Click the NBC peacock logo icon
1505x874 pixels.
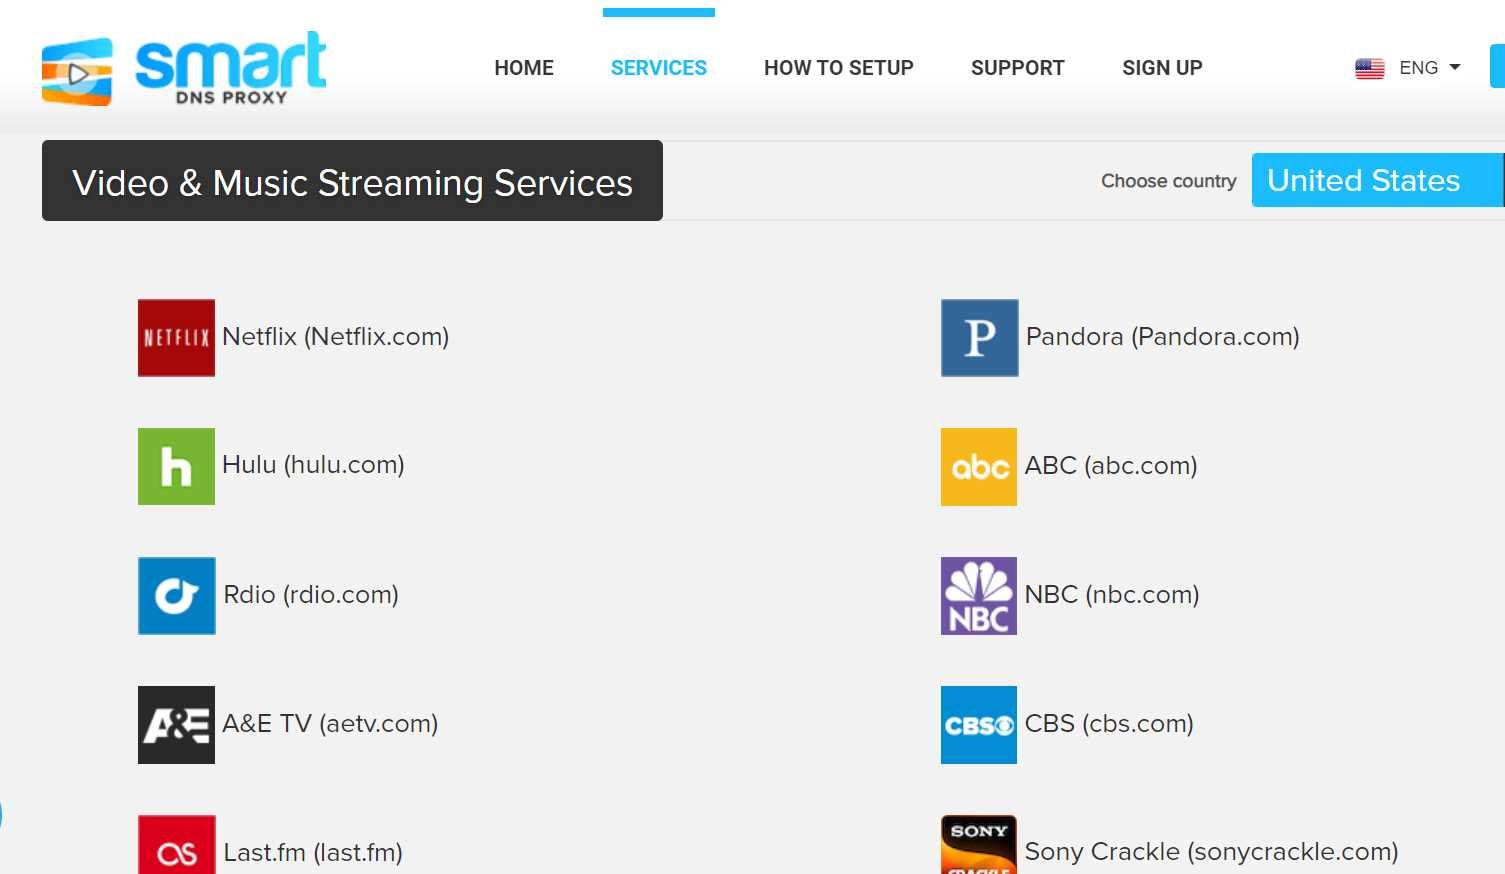click(979, 596)
